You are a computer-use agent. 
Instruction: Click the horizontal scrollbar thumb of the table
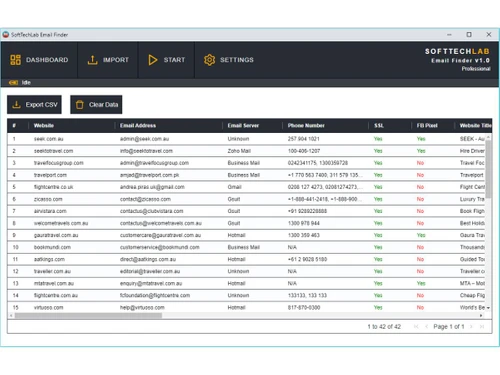[88, 315]
